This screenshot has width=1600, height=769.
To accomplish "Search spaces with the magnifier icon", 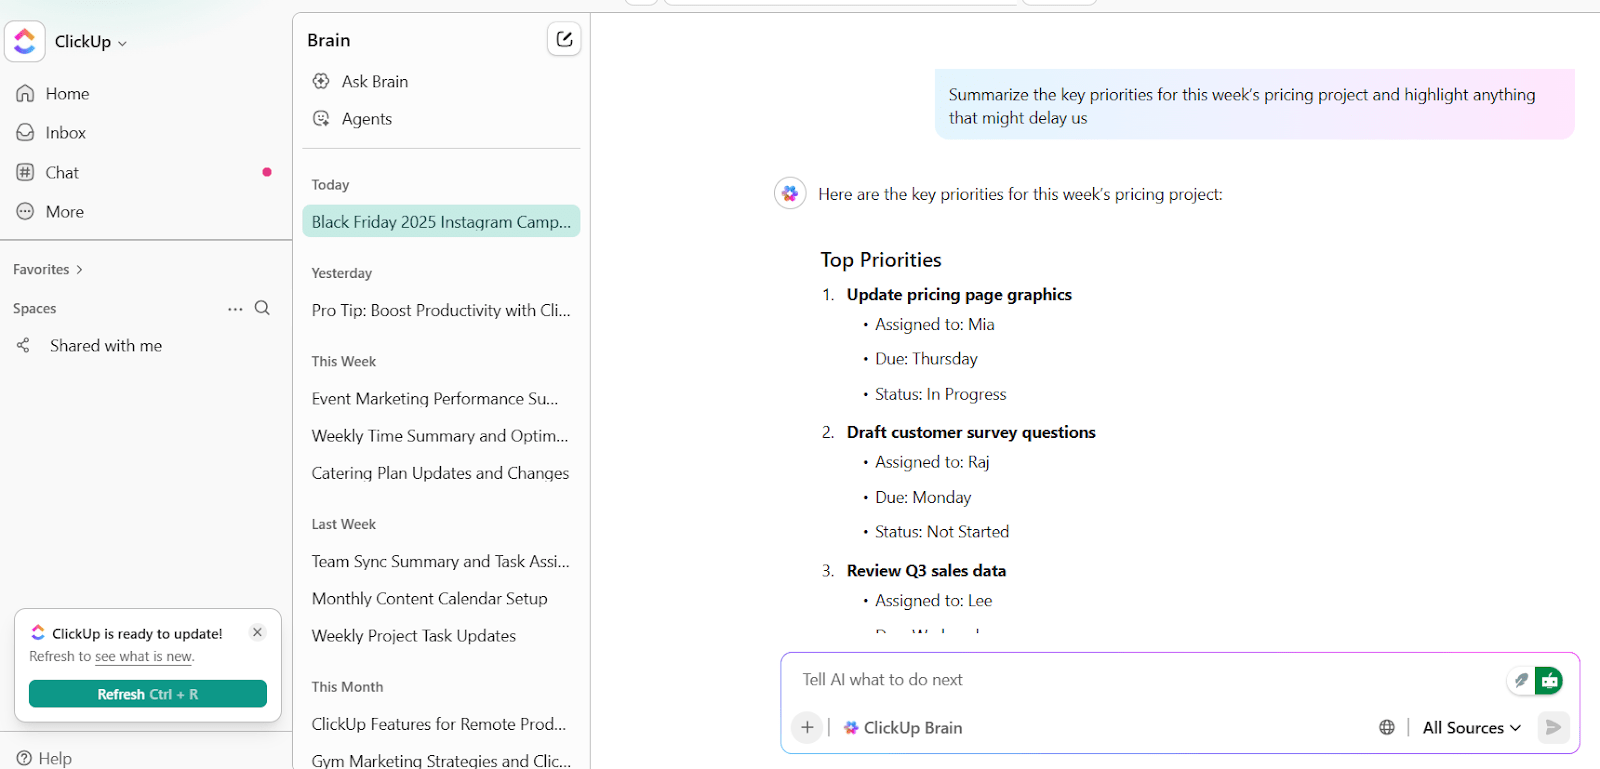I will (x=262, y=308).
